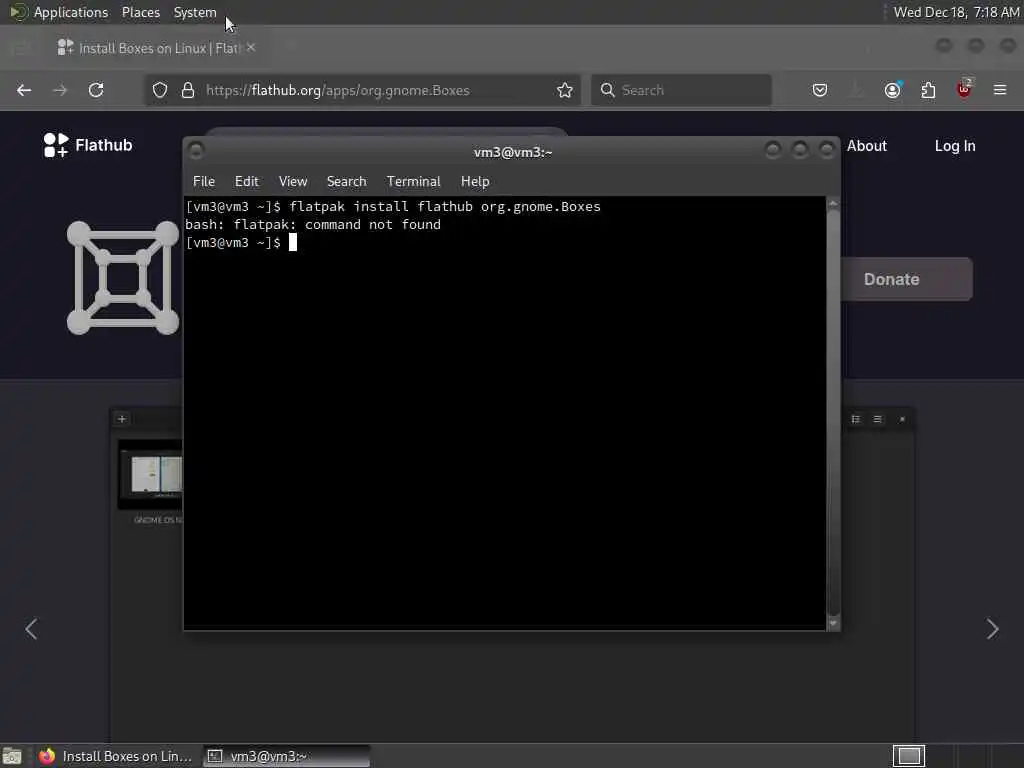Click the MATE logo beside Applications
Viewport: 1024px width, 768px height.
coord(18,12)
